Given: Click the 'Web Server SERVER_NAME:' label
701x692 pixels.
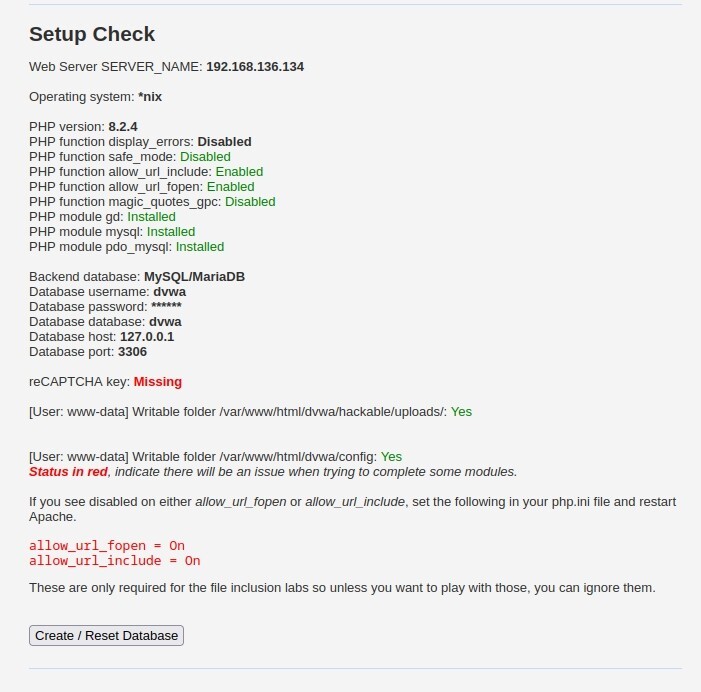Looking at the screenshot, I should pyautogui.click(x=116, y=67).
